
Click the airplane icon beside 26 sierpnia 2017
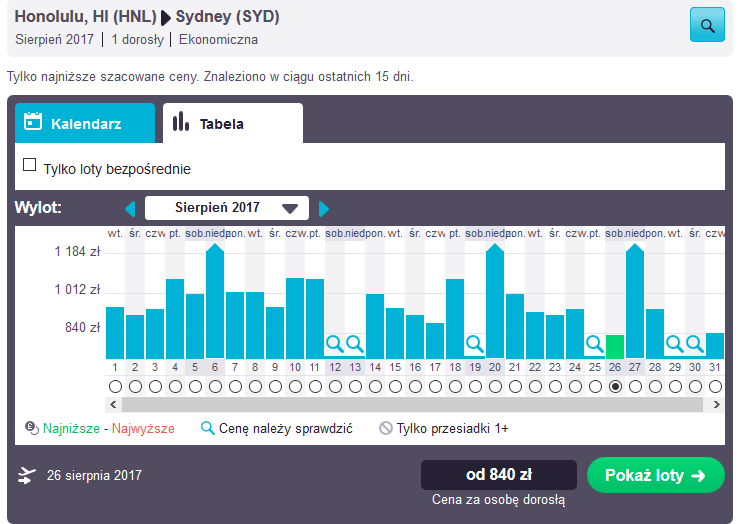coord(27,476)
